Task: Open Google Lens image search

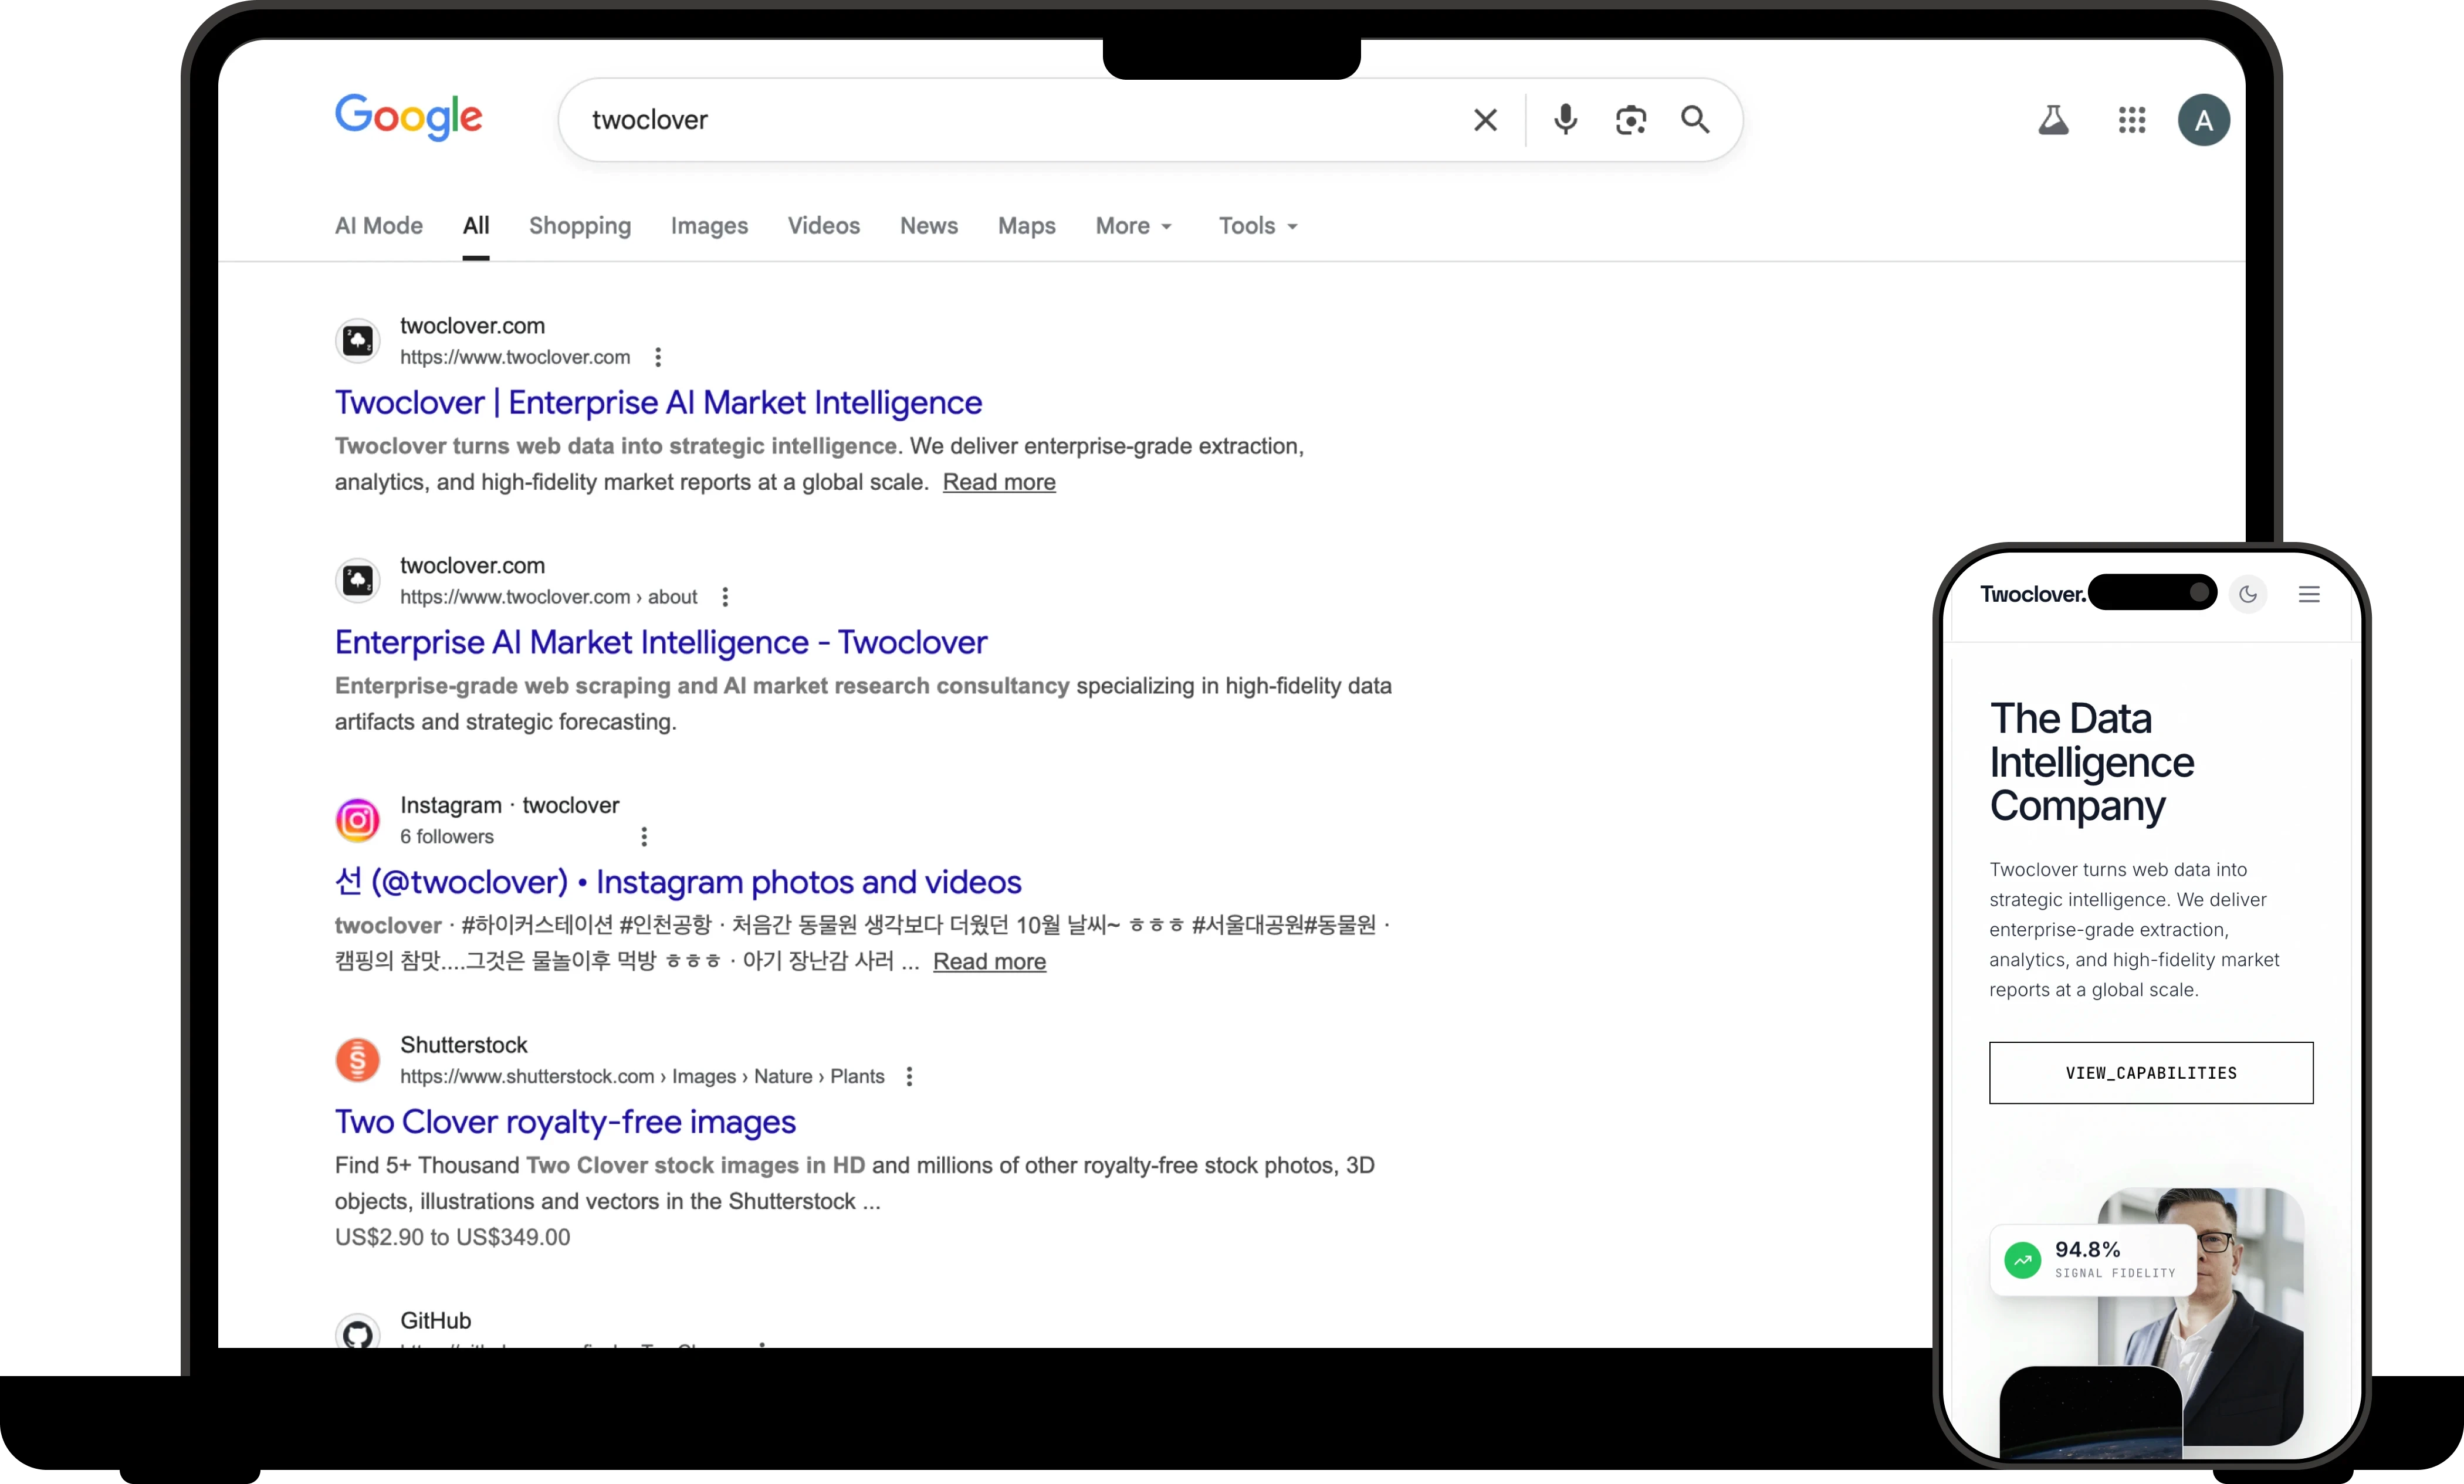Action: pos(1630,120)
